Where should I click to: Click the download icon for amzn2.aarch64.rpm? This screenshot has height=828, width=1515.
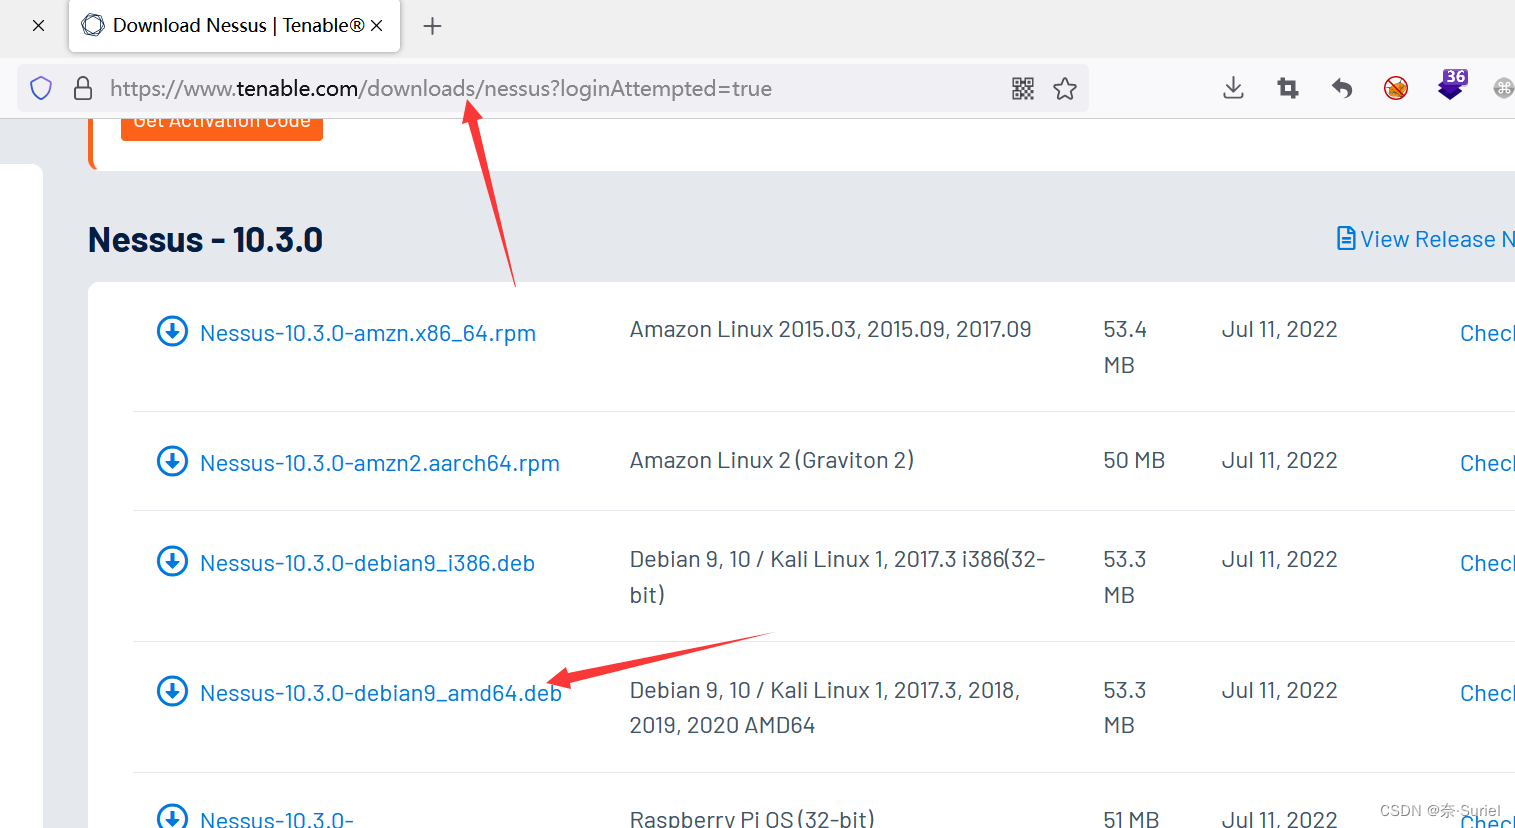[x=172, y=461]
